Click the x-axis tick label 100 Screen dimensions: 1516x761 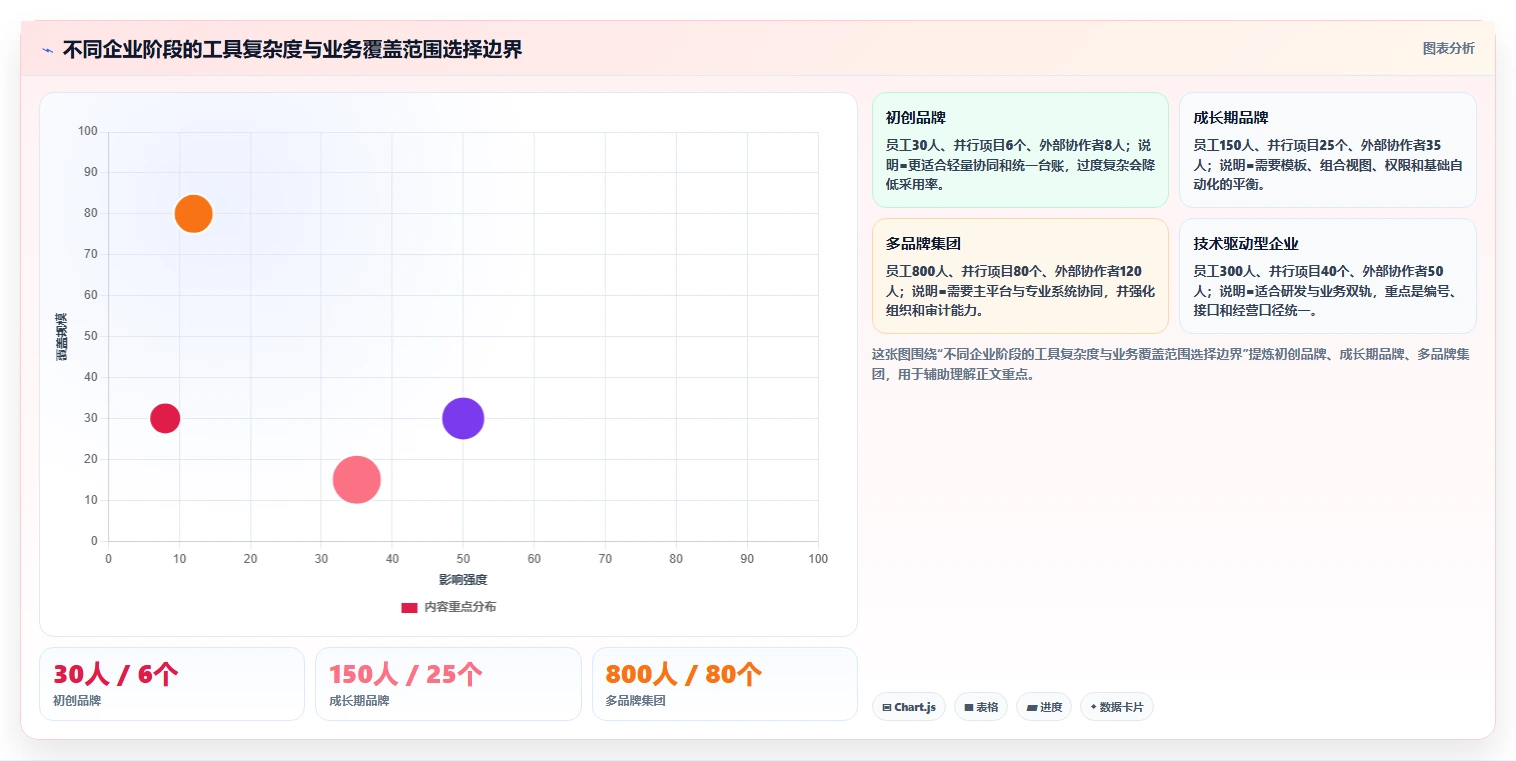coord(818,559)
